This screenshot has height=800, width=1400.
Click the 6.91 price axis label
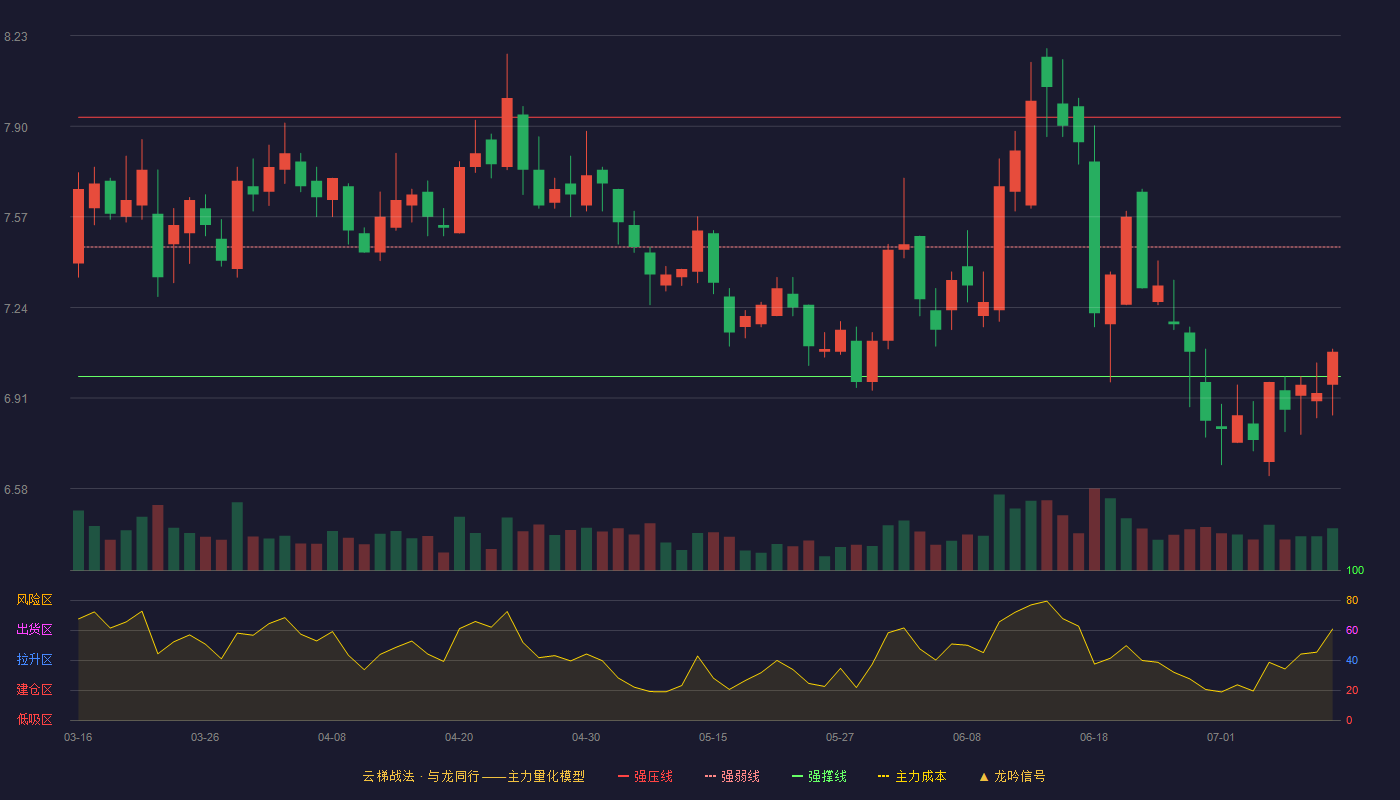coord(16,399)
